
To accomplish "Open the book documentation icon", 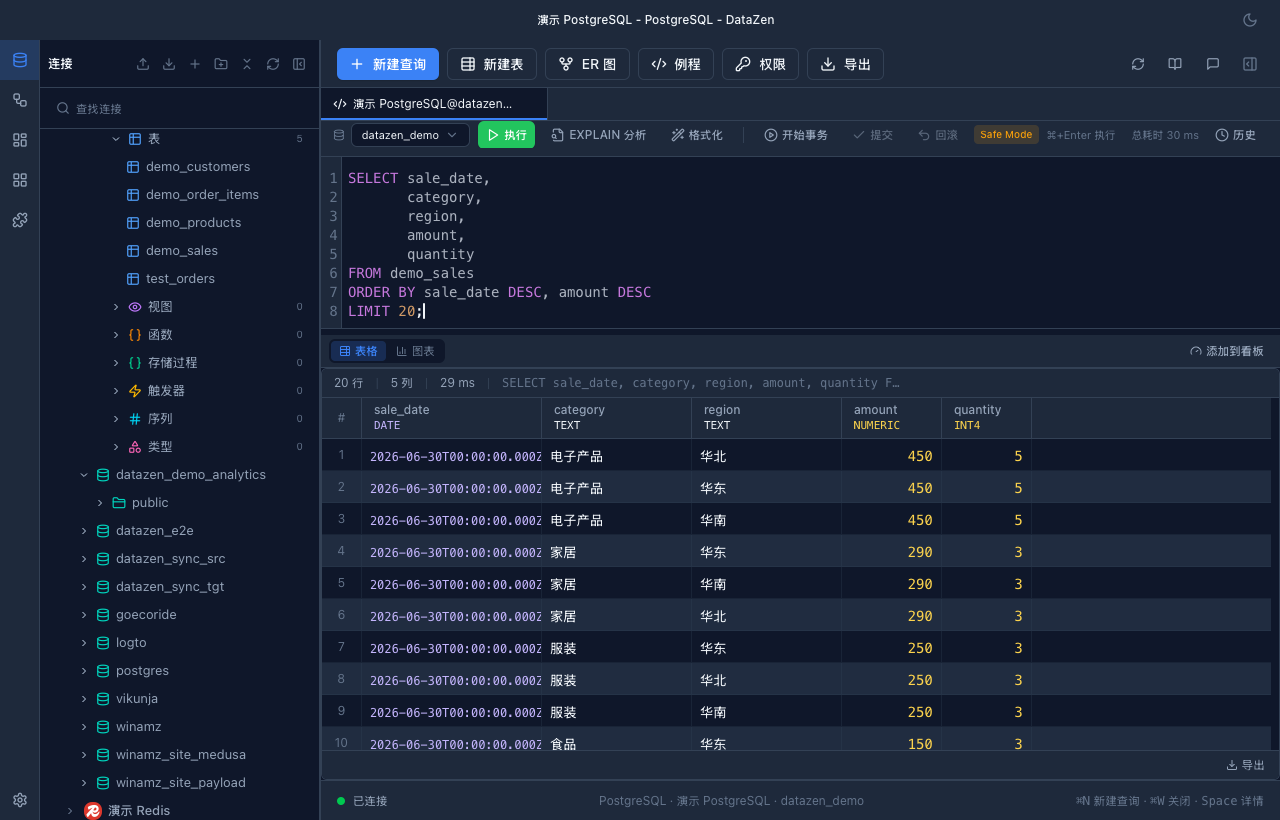I will coord(1175,64).
